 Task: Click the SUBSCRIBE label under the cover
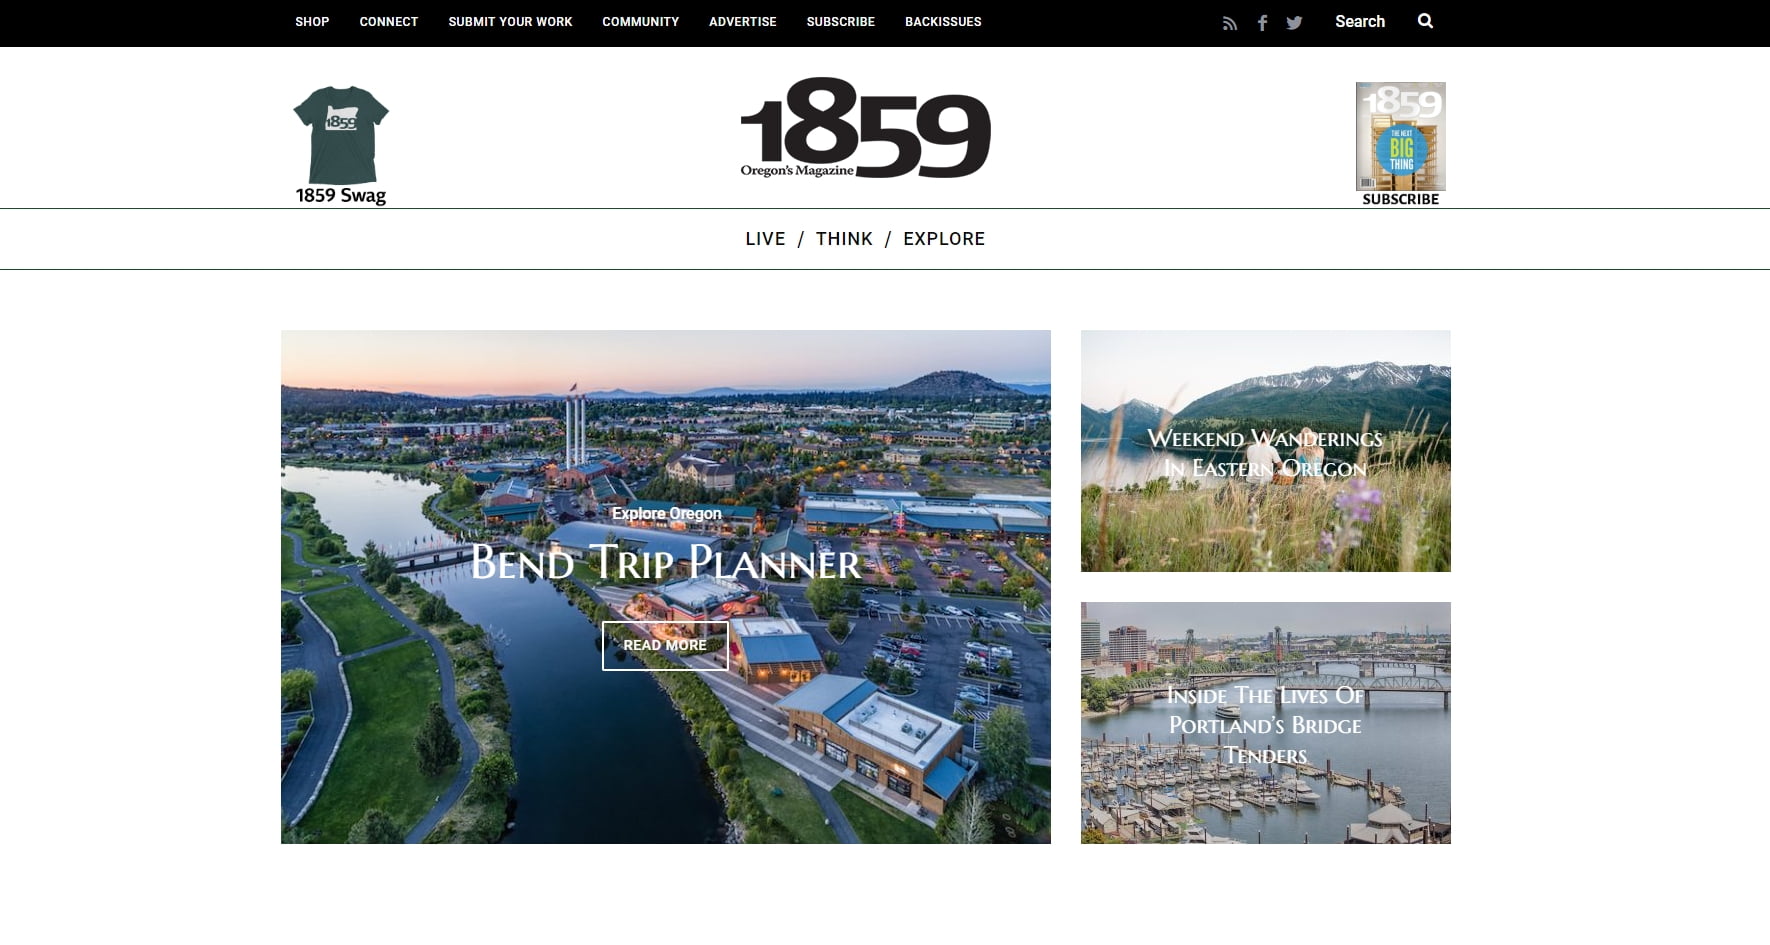pos(1400,199)
